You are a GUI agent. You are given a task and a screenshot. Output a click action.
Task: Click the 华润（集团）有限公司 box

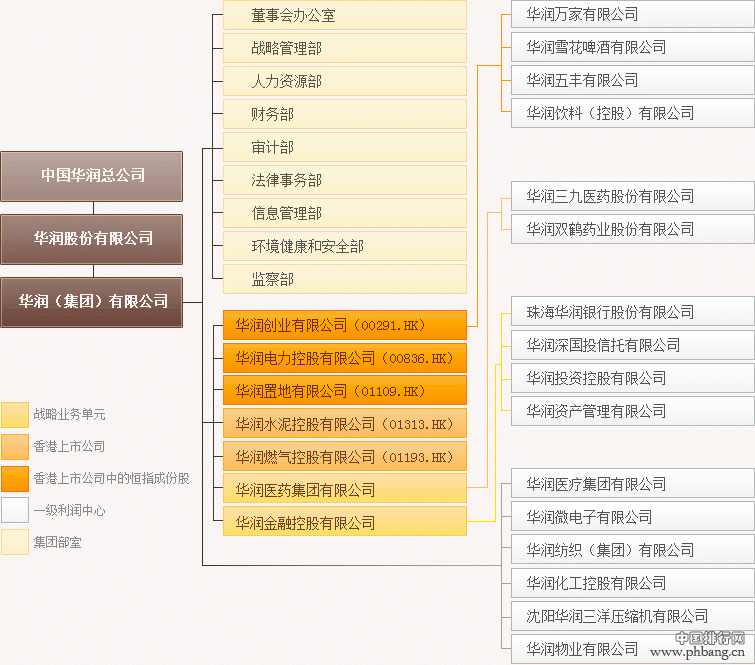coord(91,302)
